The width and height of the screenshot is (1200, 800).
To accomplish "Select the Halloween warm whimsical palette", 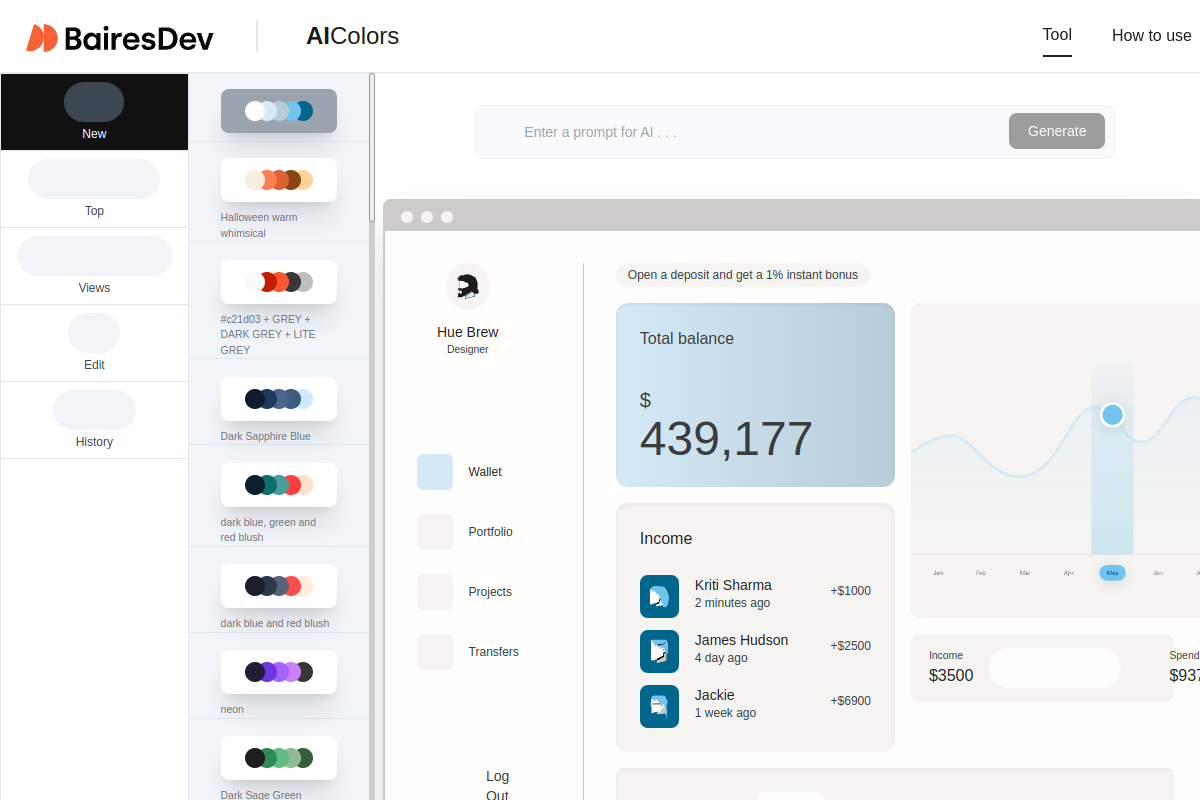I will tap(279, 180).
